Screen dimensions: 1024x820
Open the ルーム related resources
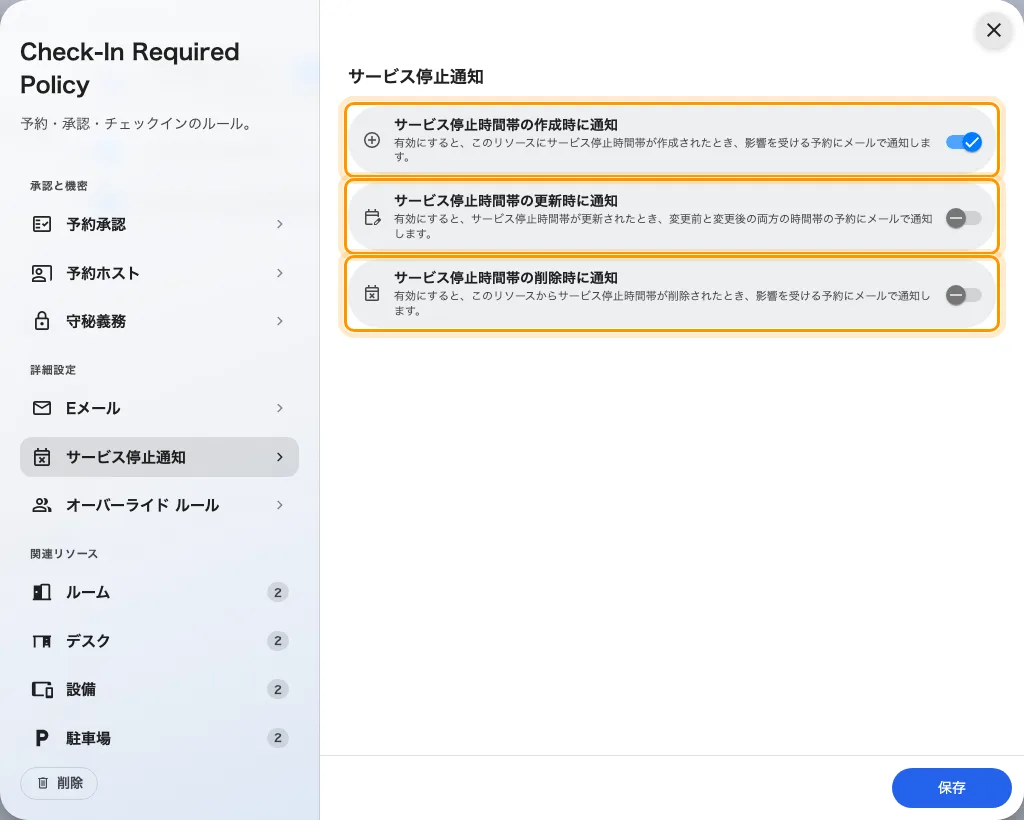159,592
